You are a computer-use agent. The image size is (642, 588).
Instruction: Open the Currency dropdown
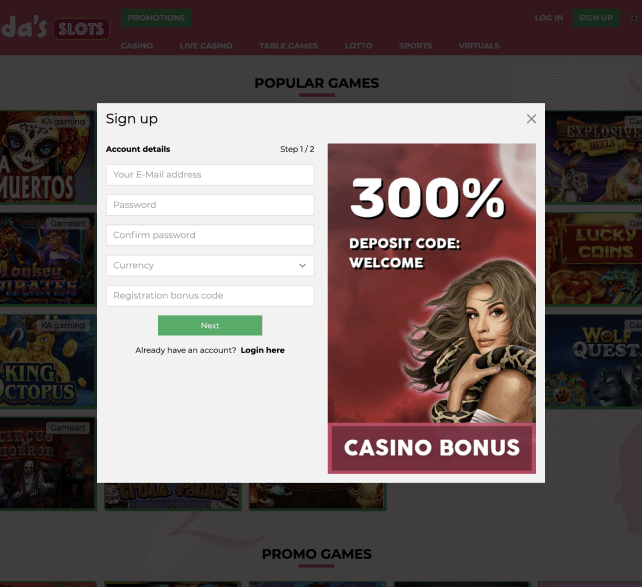(x=210, y=265)
